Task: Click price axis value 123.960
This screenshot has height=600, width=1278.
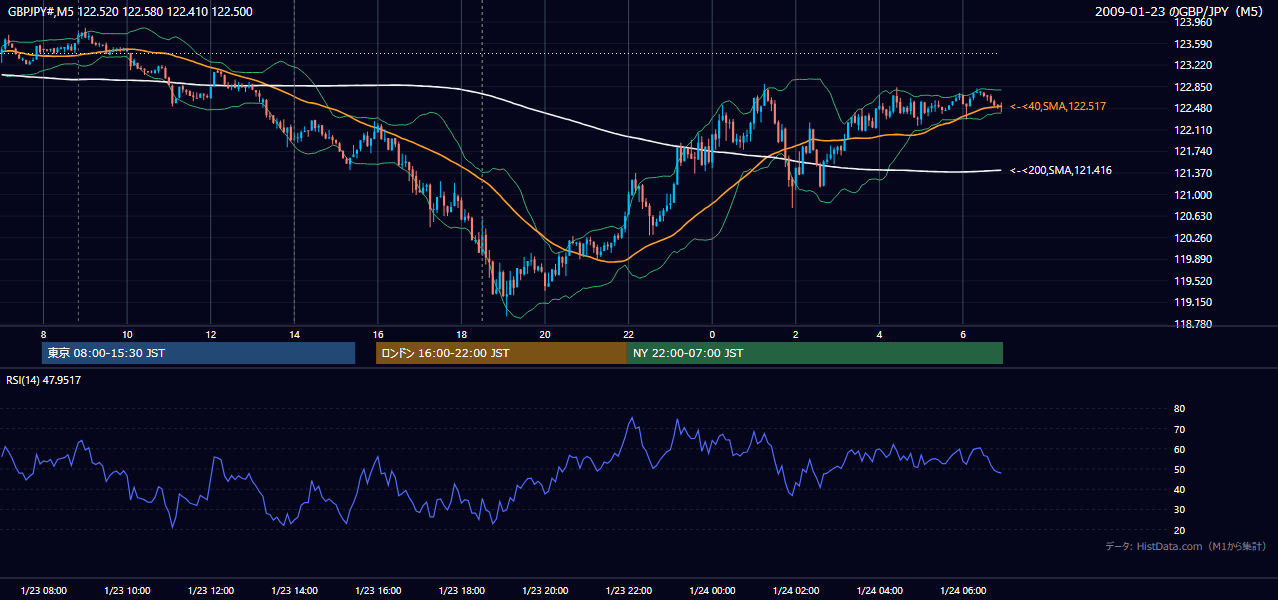Action: click(x=1192, y=22)
